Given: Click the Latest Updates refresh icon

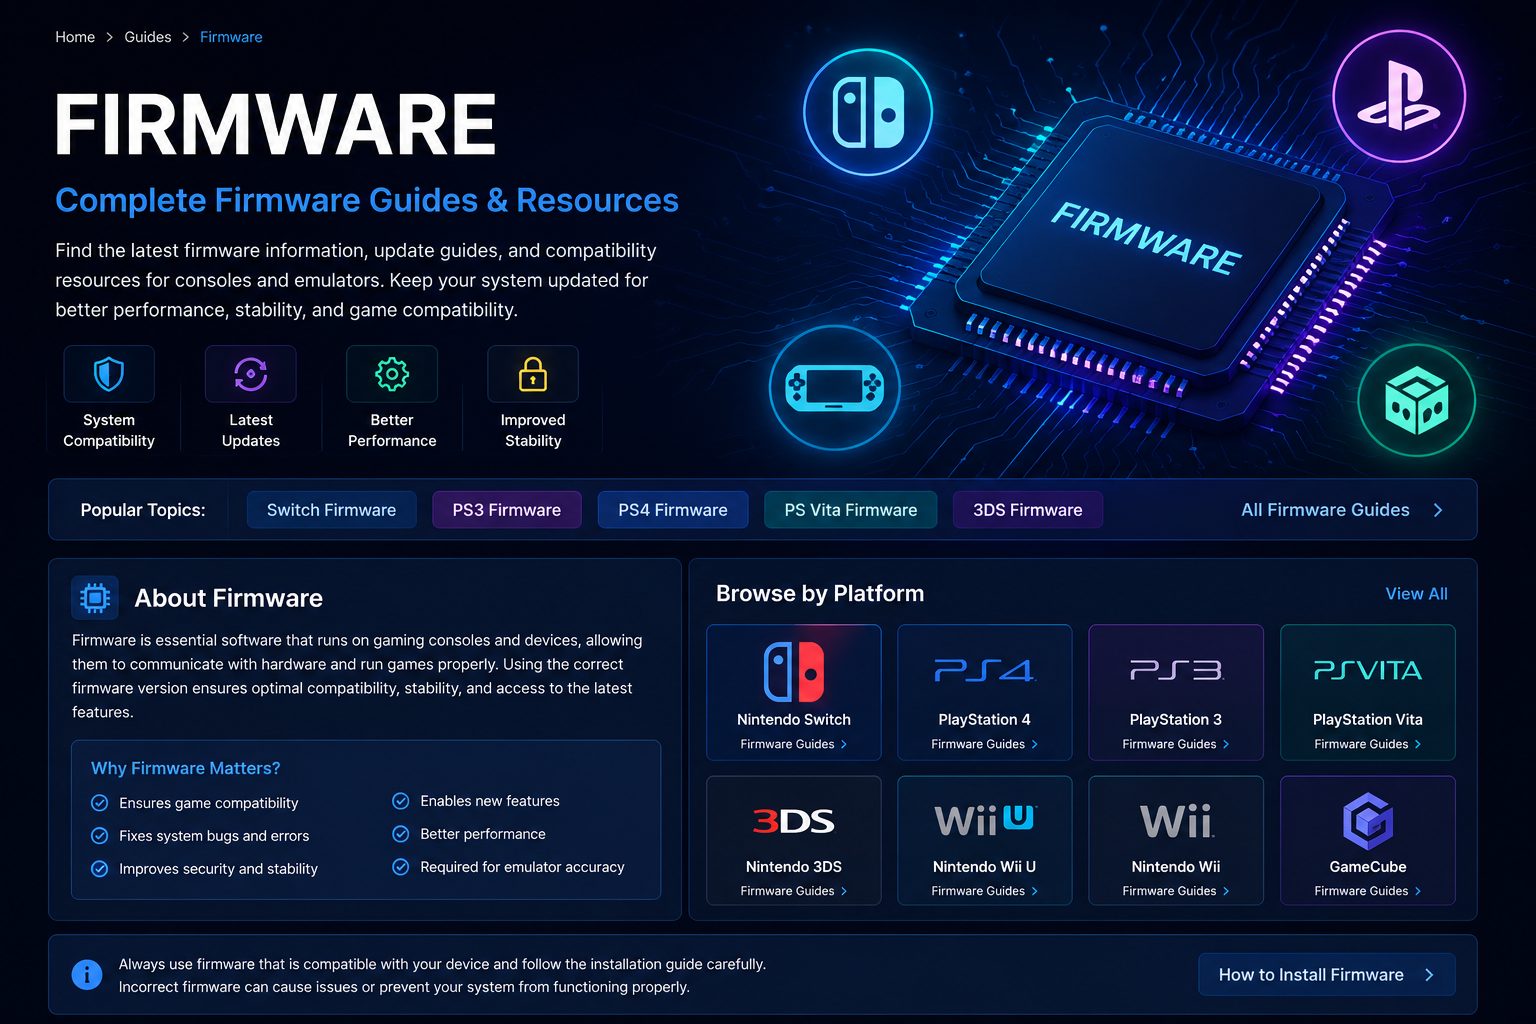Looking at the screenshot, I should pos(250,374).
